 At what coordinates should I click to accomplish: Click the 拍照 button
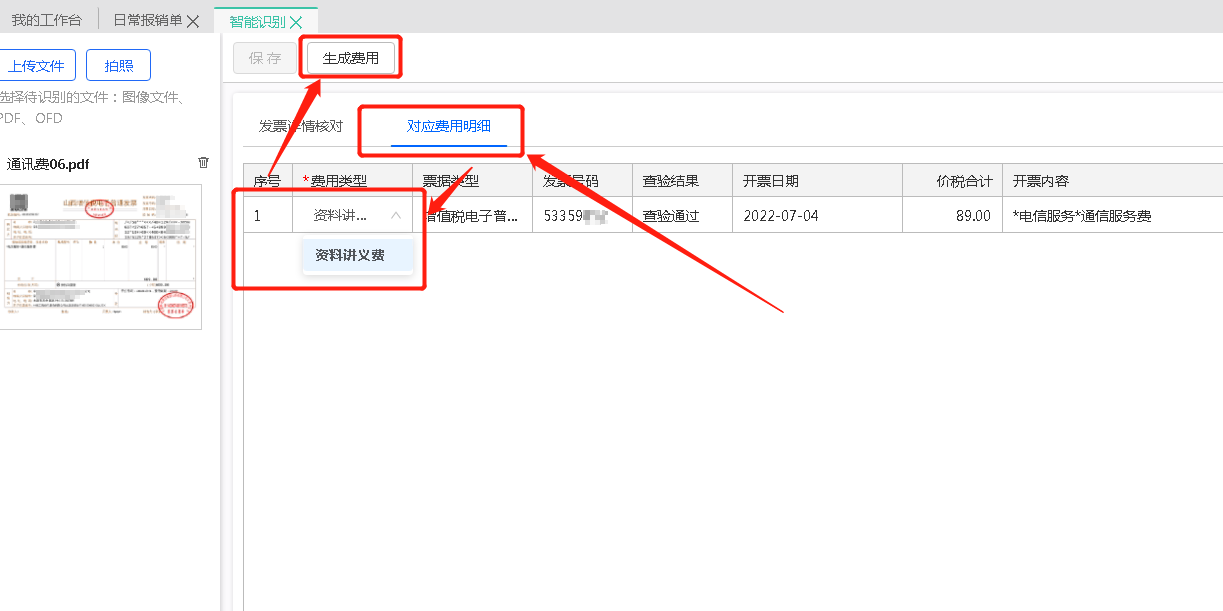pos(118,66)
